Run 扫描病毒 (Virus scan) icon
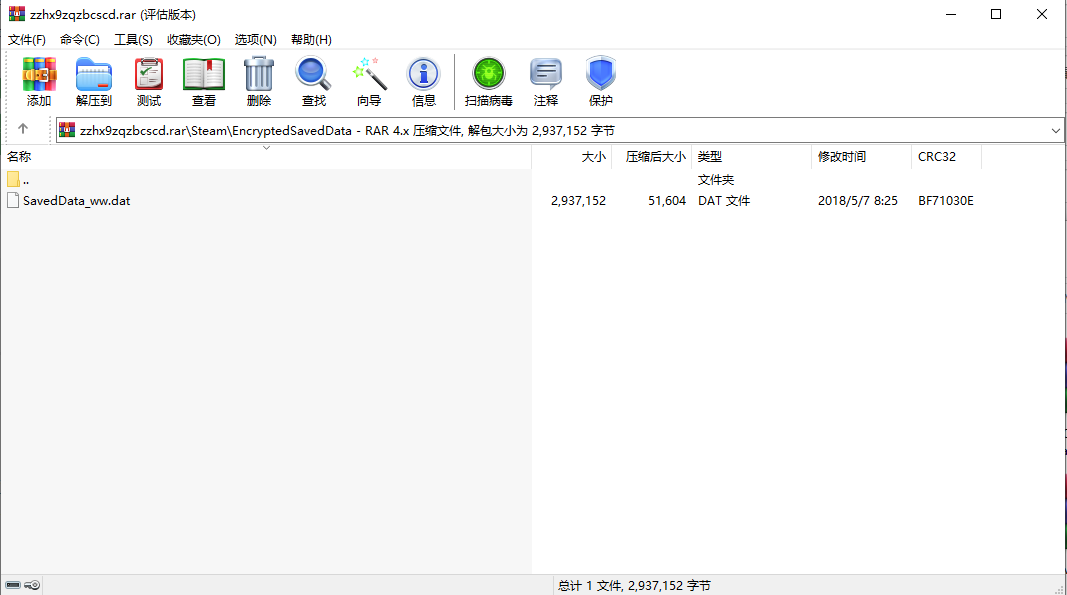1067x595 pixels. (x=489, y=74)
